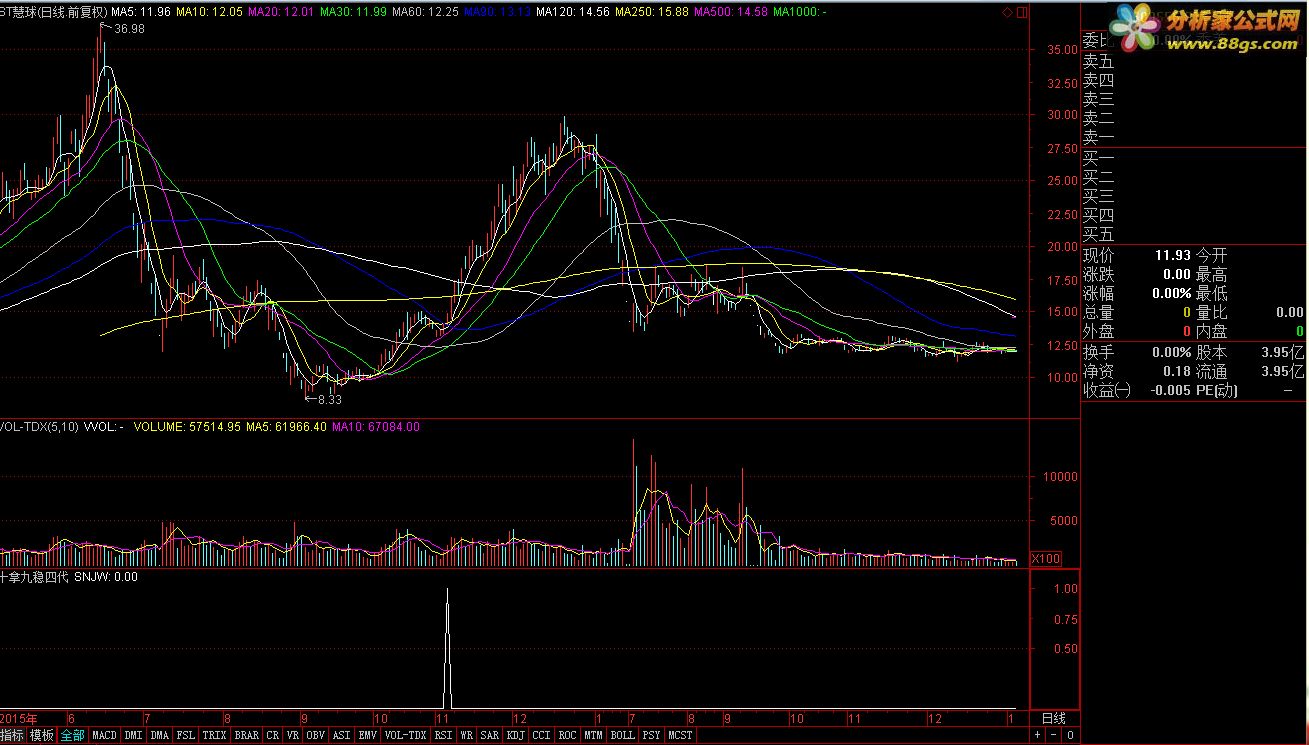Open the 日线 period selector
Viewport: 1309px width, 745px height.
point(1054,718)
